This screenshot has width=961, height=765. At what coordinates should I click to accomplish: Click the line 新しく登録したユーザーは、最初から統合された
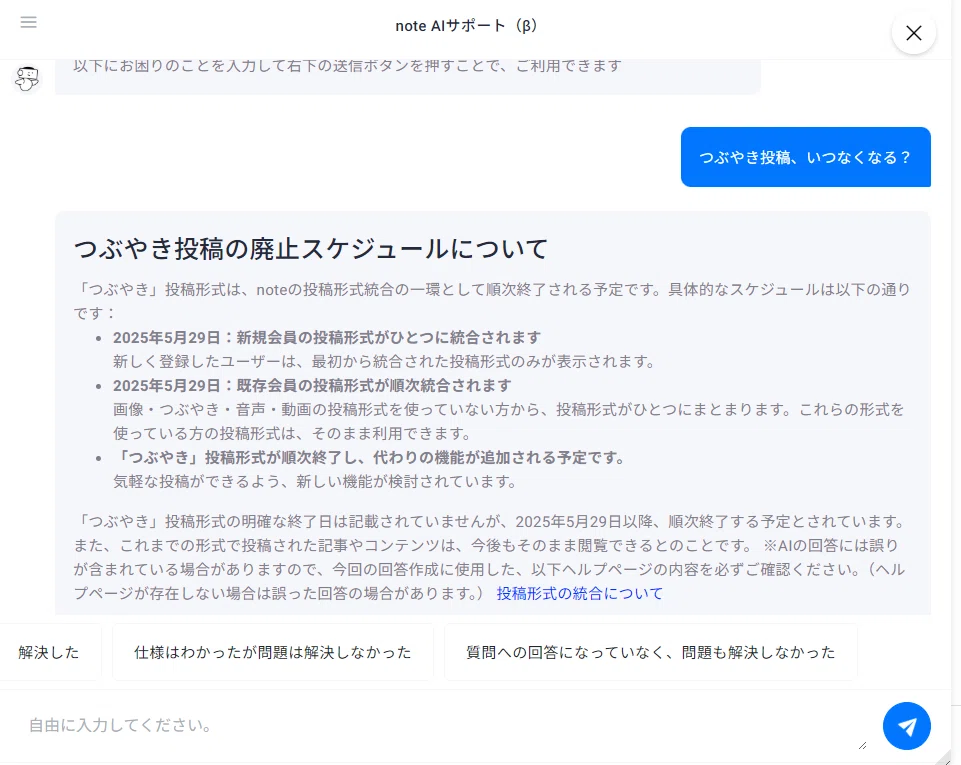[x=384, y=362]
